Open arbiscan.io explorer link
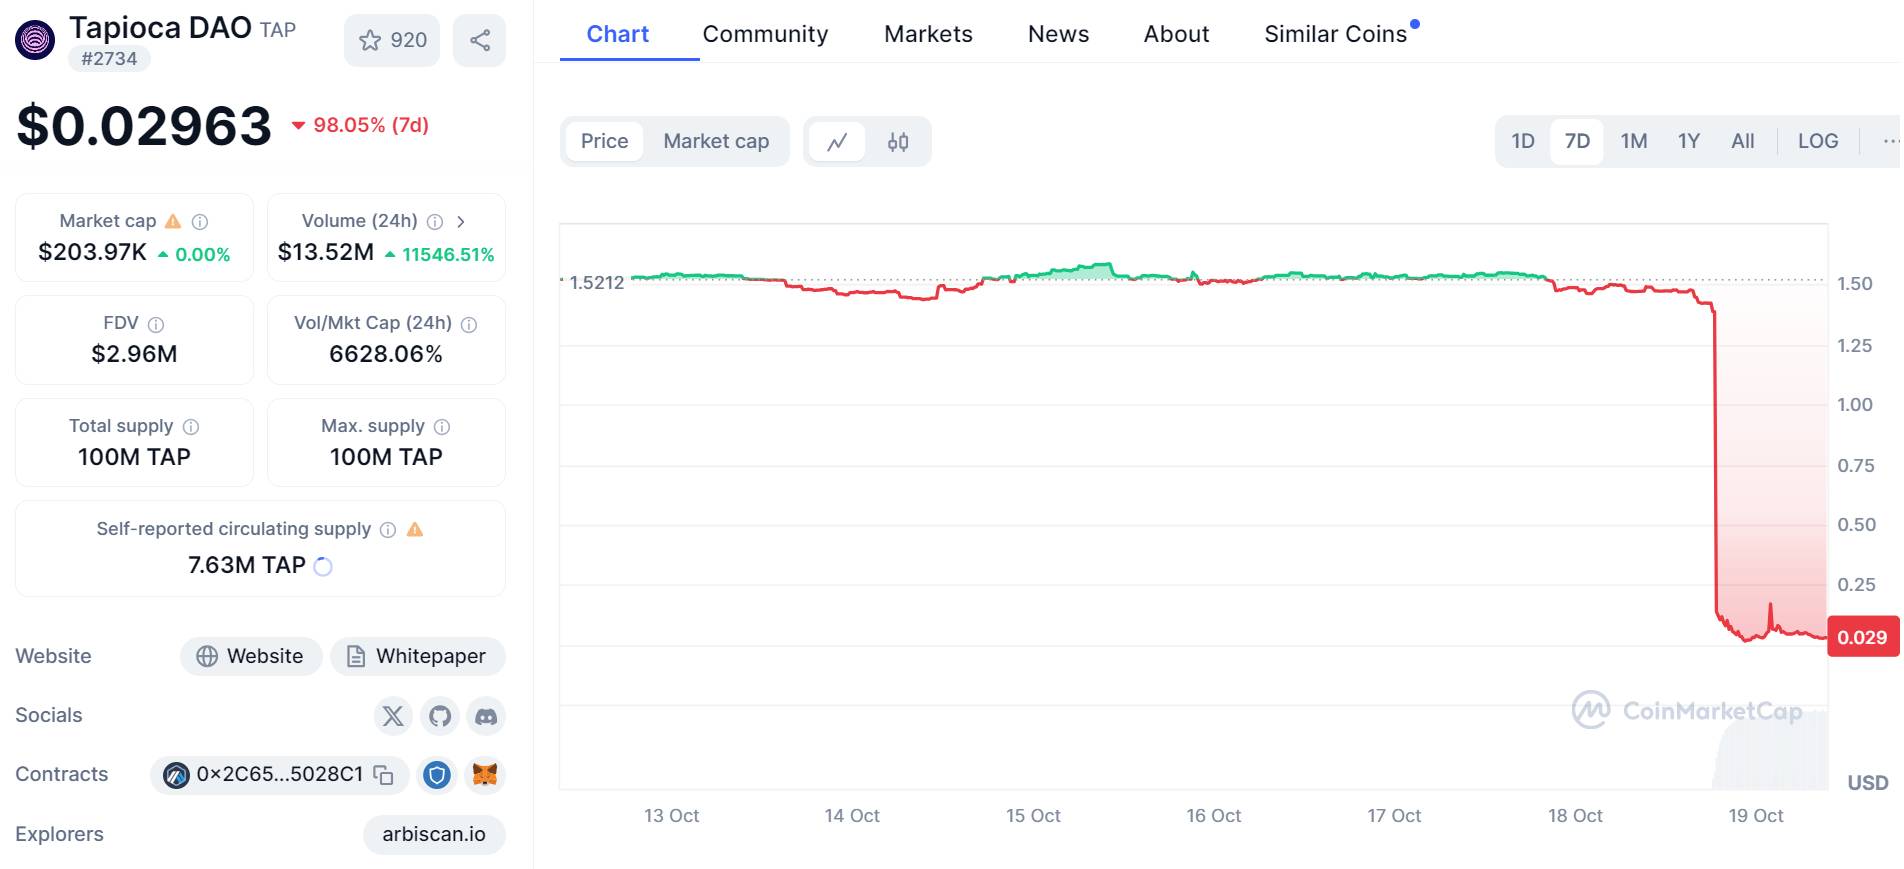Image resolution: width=1904 pixels, height=869 pixels. (x=434, y=834)
